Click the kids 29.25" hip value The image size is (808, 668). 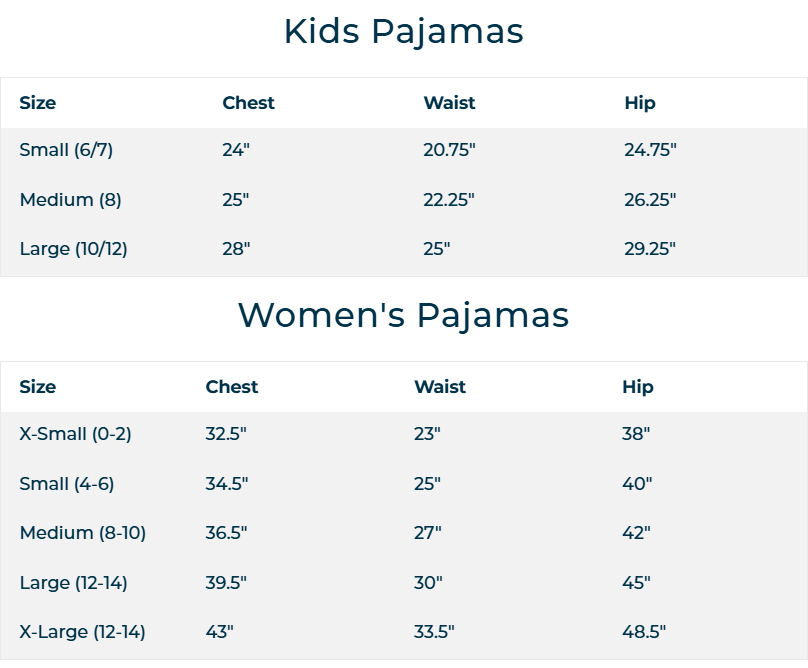click(650, 249)
